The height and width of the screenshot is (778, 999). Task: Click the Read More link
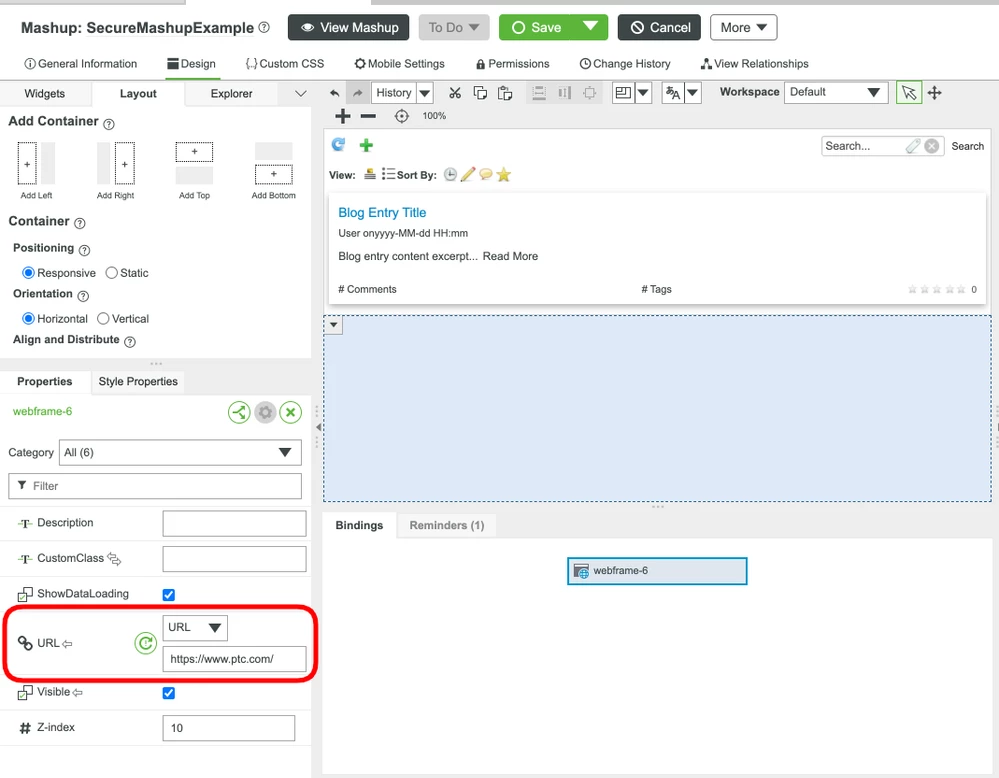click(x=510, y=256)
